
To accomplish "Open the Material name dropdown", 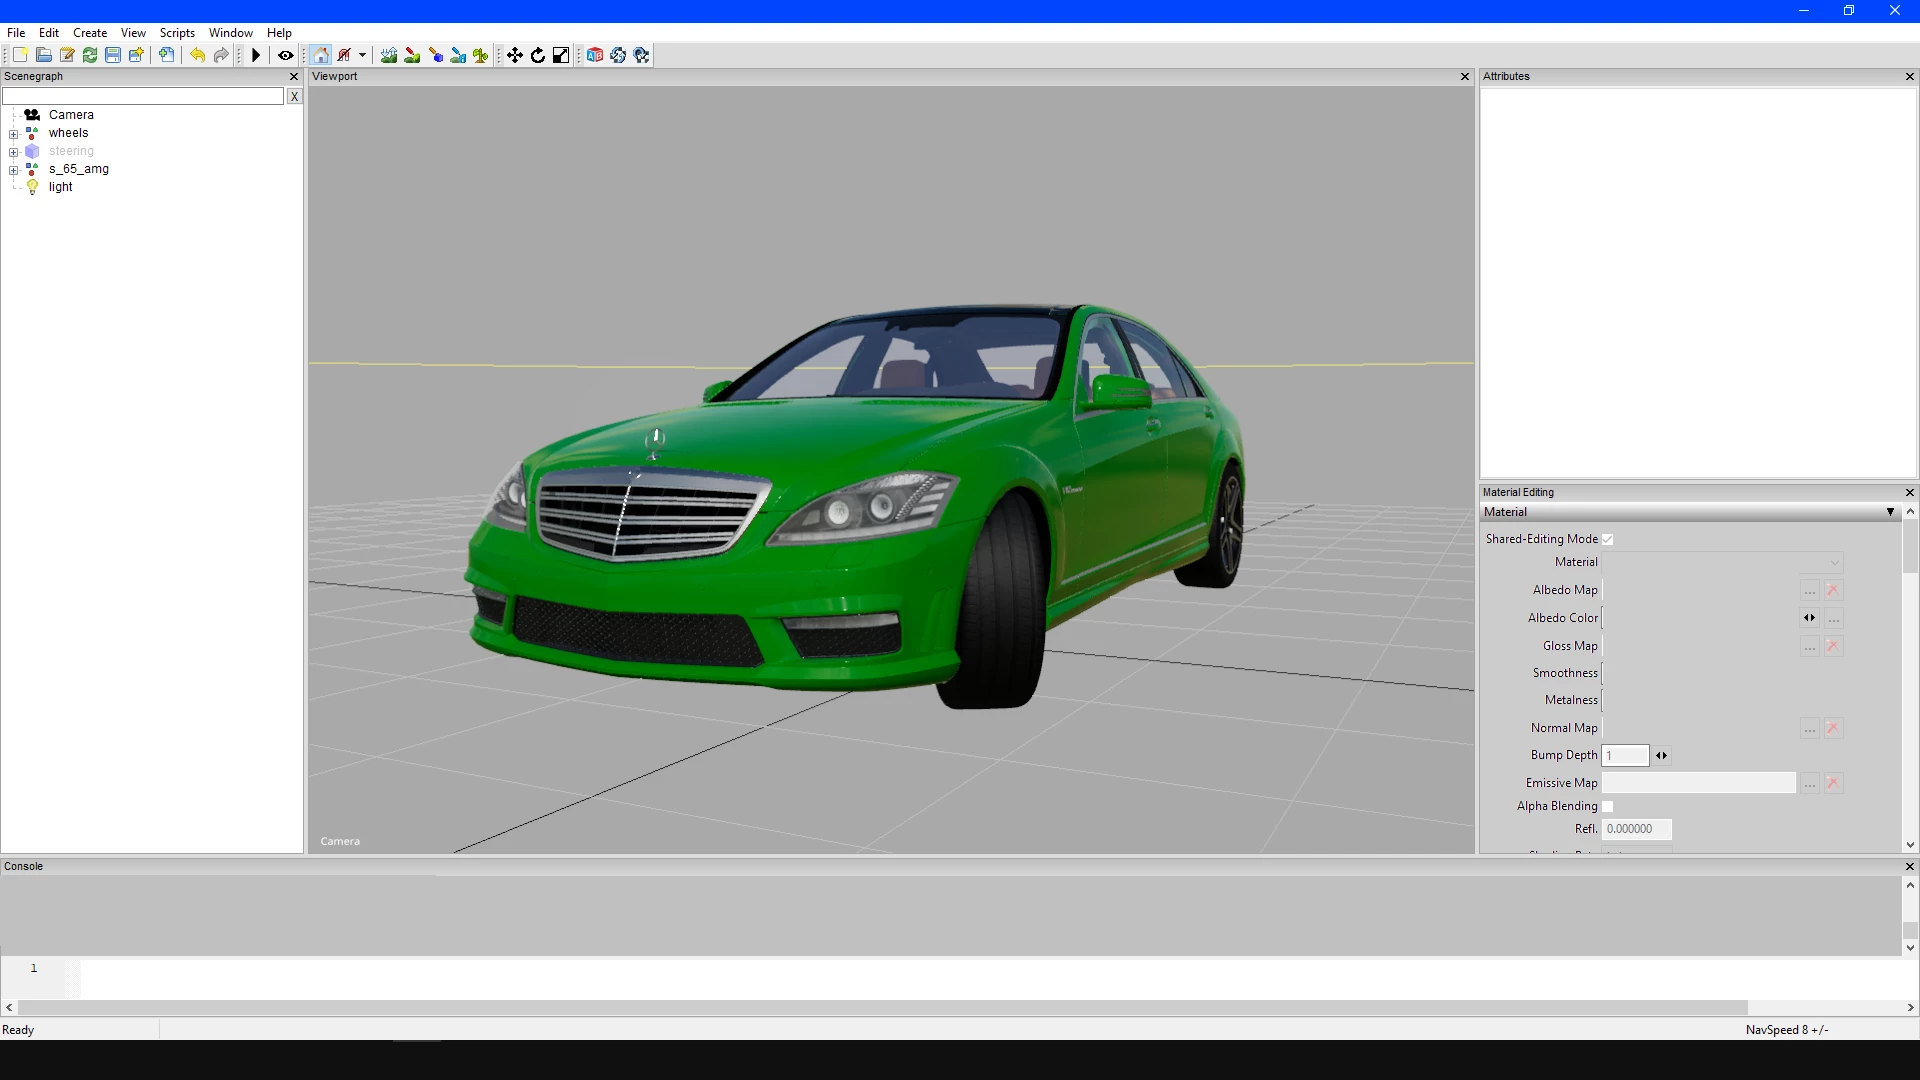I will (x=1834, y=563).
